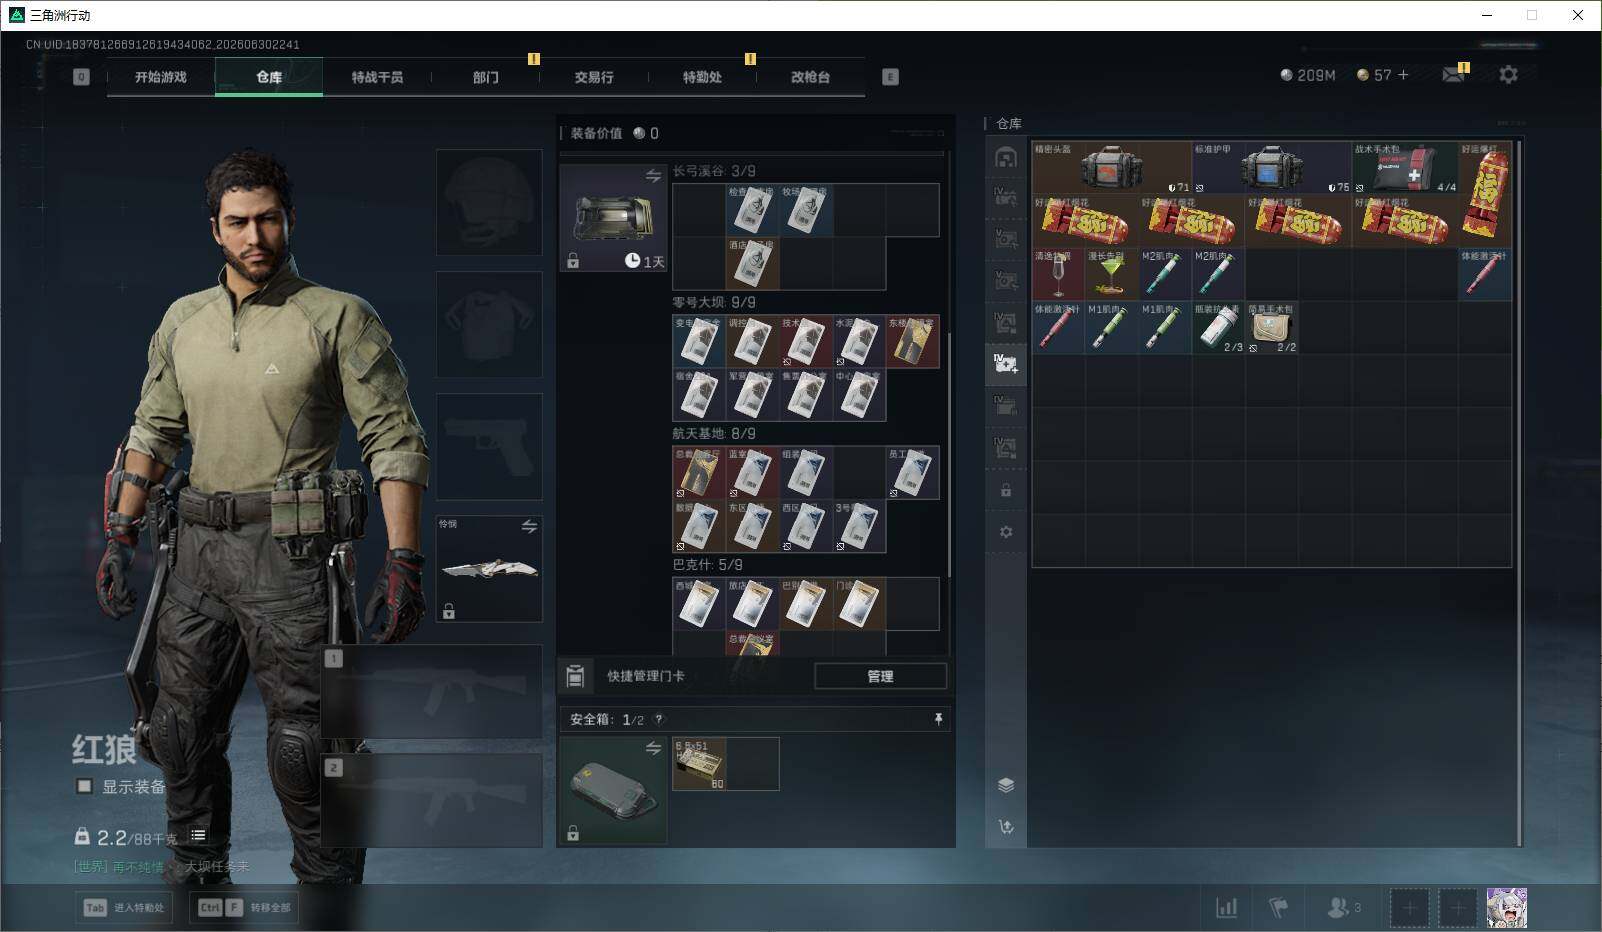
Task: Open the 改枪台 tab
Action: [x=810, y=77]
